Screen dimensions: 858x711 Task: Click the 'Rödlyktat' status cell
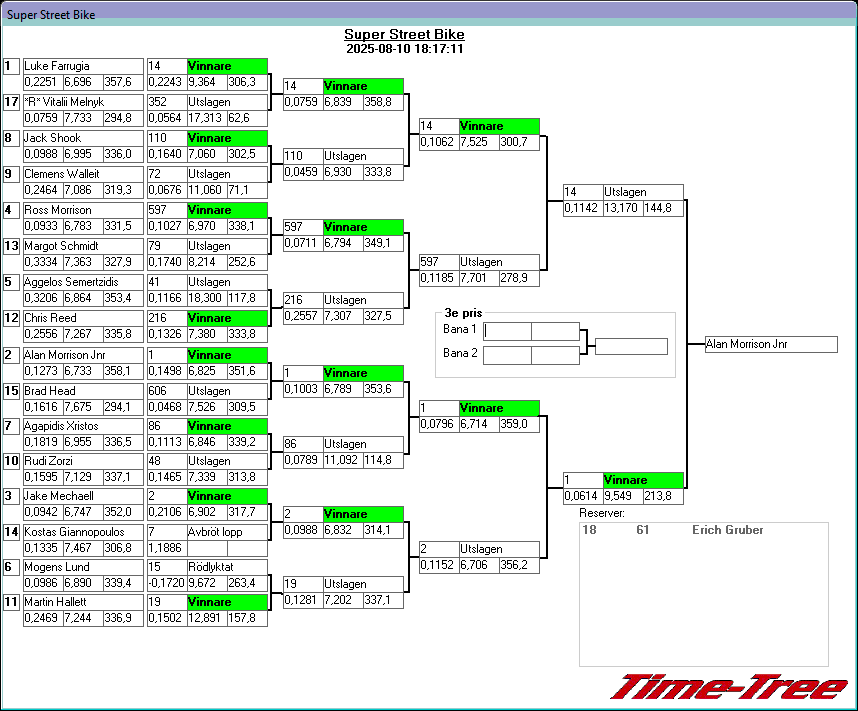pyautogui.click(x=227, y=567)
